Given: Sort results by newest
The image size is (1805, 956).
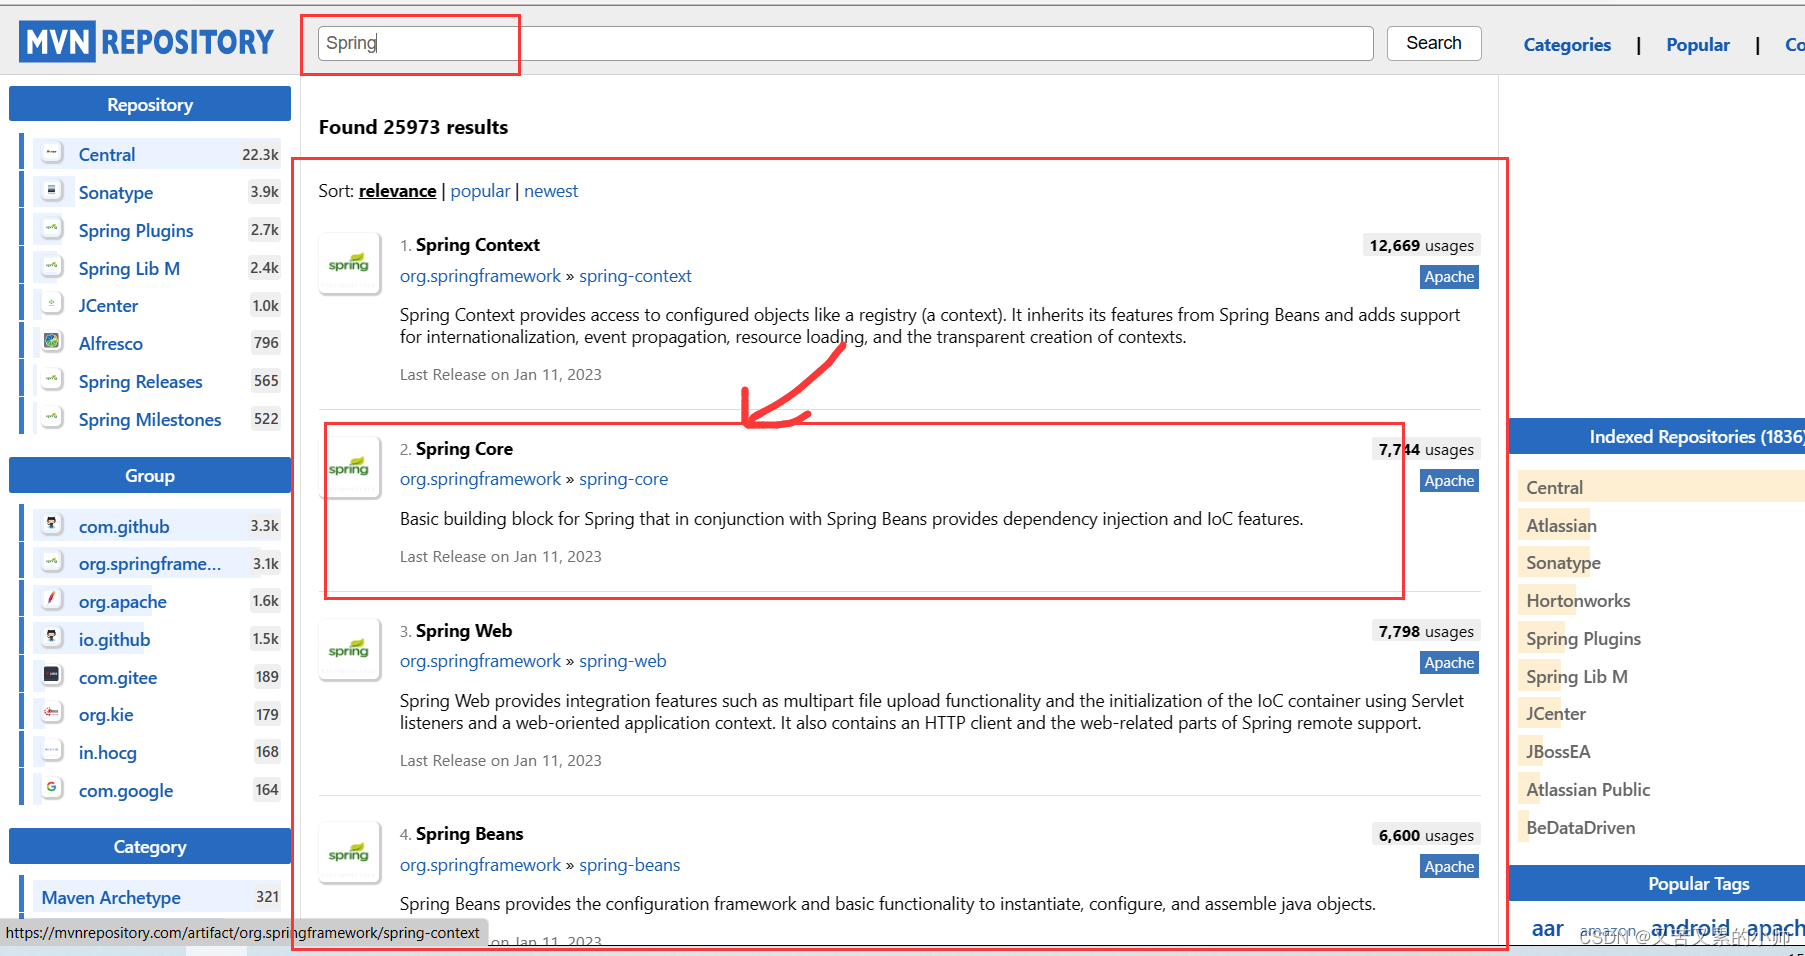Looking at the screenshot, I should [x=551, y=191].
